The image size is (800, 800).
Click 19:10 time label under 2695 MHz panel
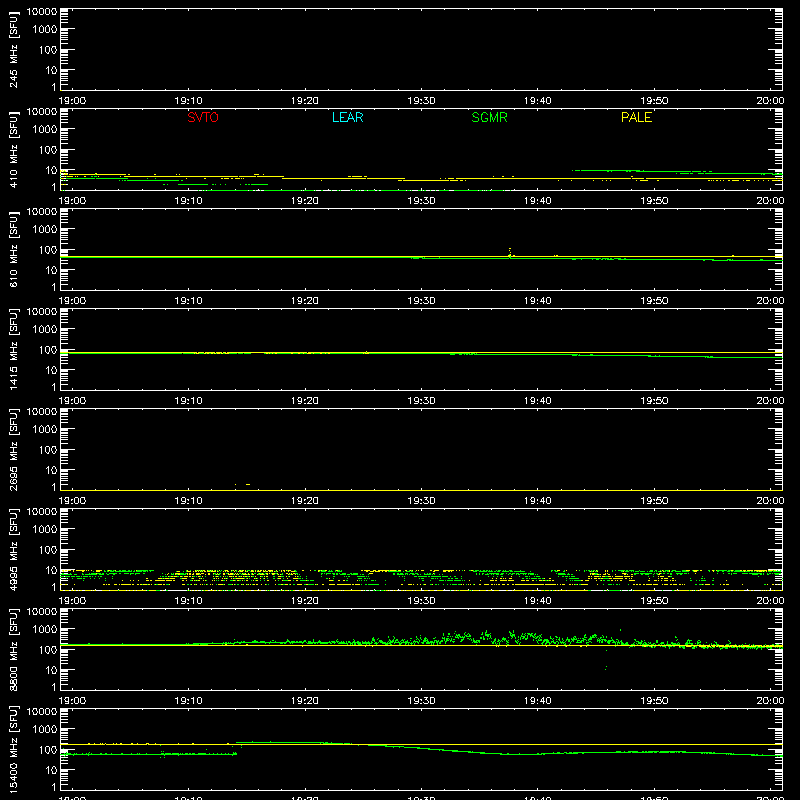(x=189, y=501)
